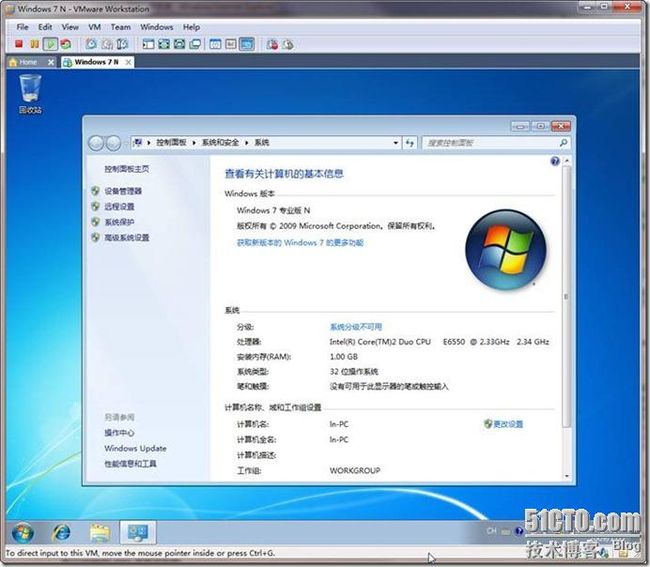Switch to the Home tab
650x567 pixels.
pos(27,62)
